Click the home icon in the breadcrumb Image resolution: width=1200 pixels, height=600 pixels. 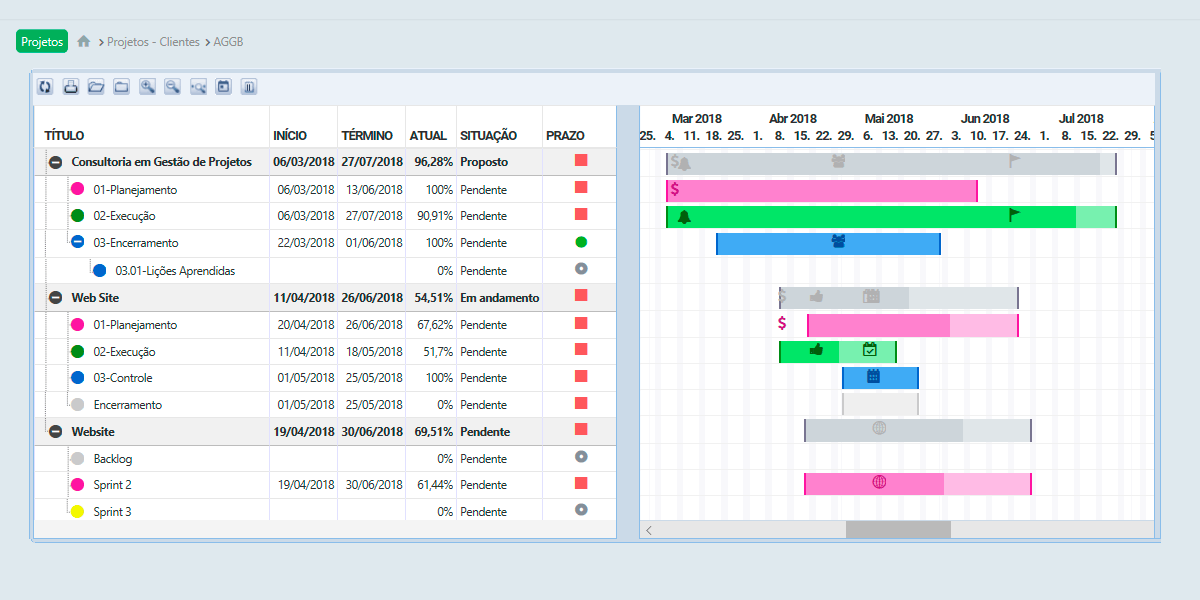84,42
